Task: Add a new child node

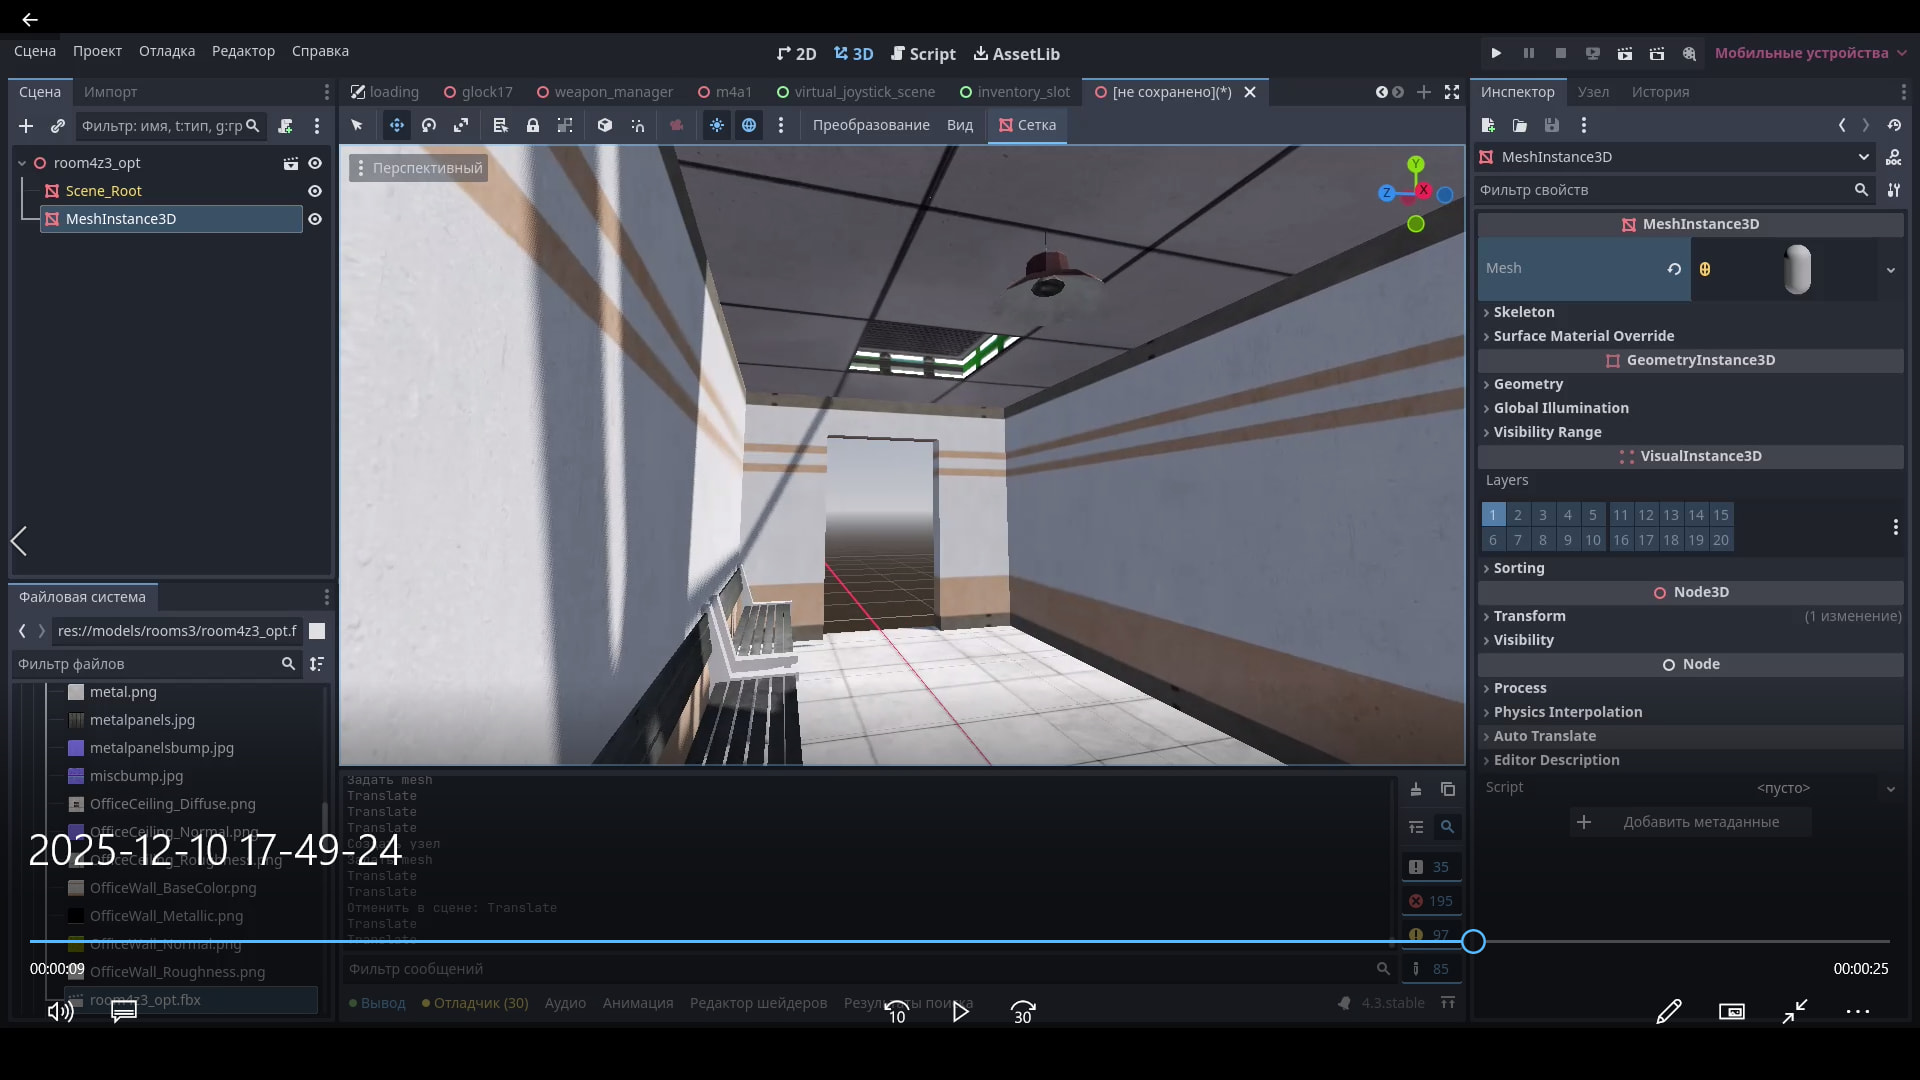Action: coord(26,126)
